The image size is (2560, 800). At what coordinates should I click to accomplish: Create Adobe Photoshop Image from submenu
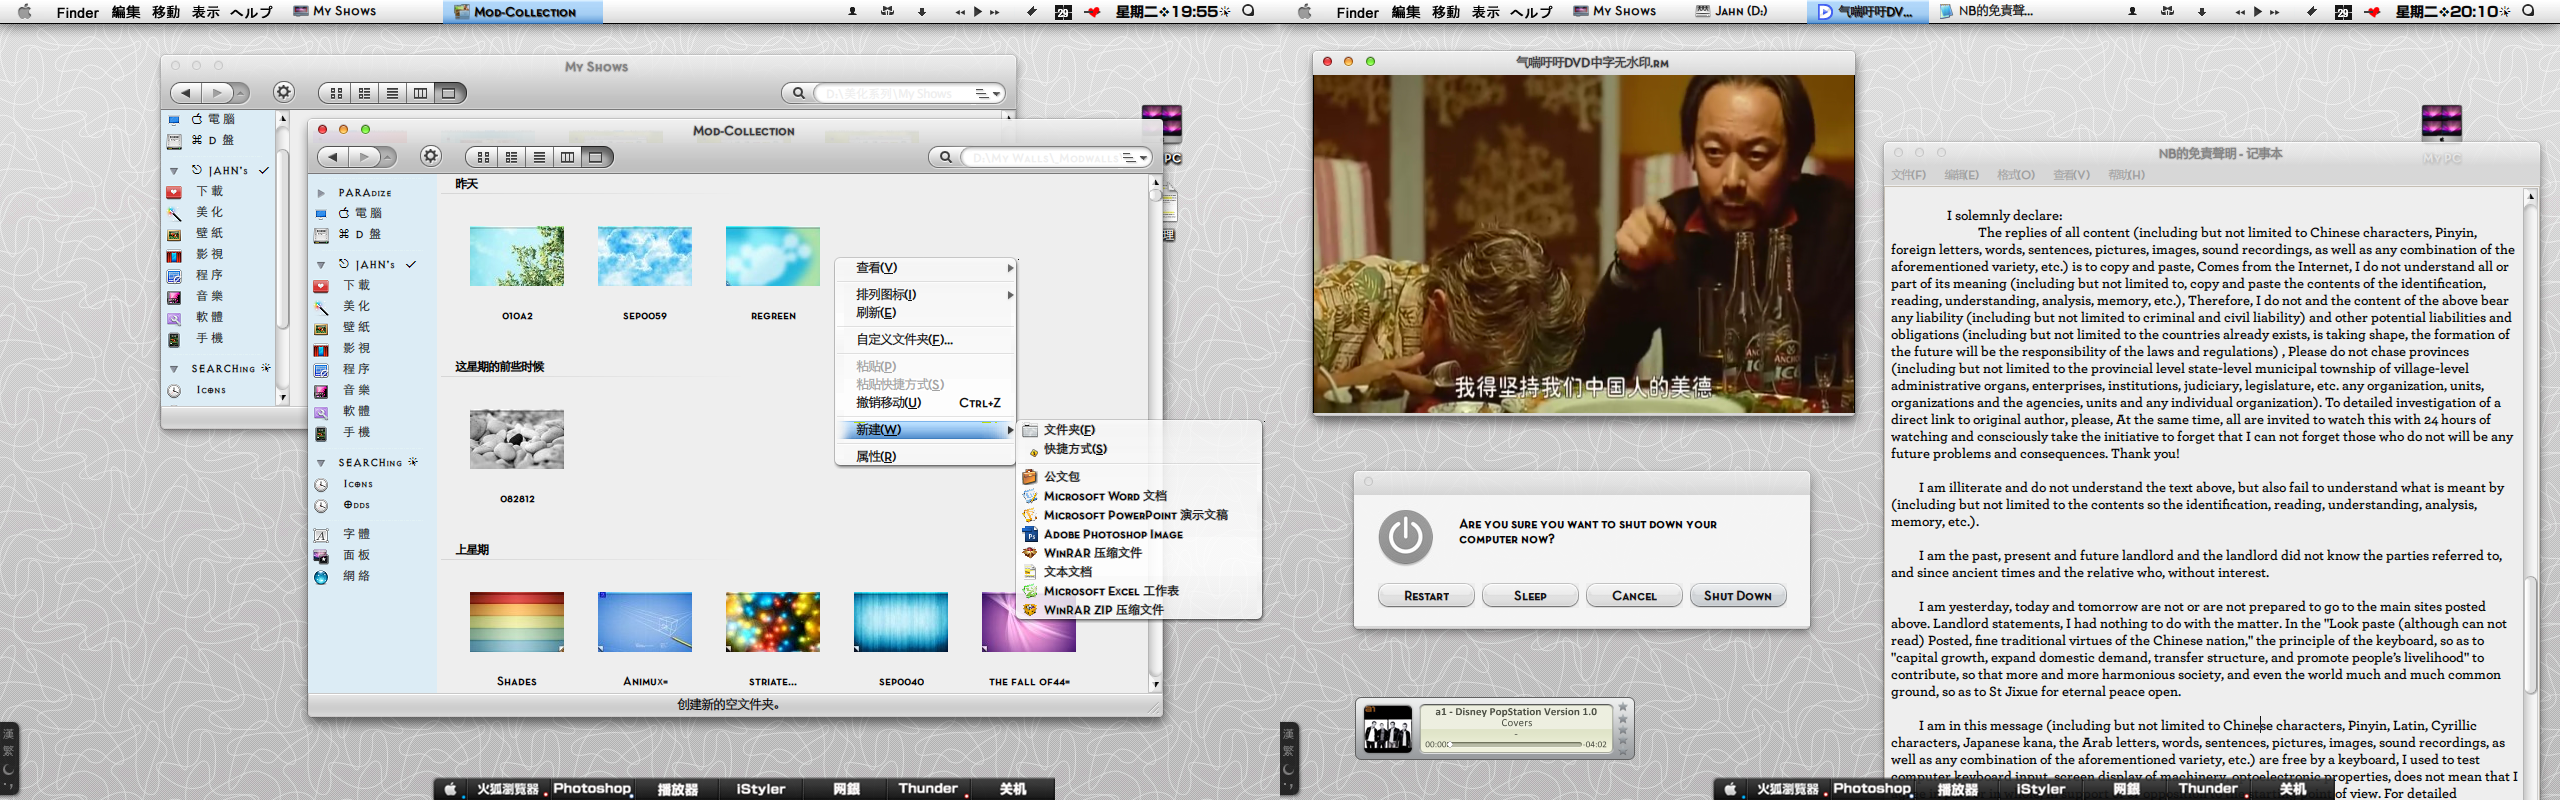coord(1140,534)
